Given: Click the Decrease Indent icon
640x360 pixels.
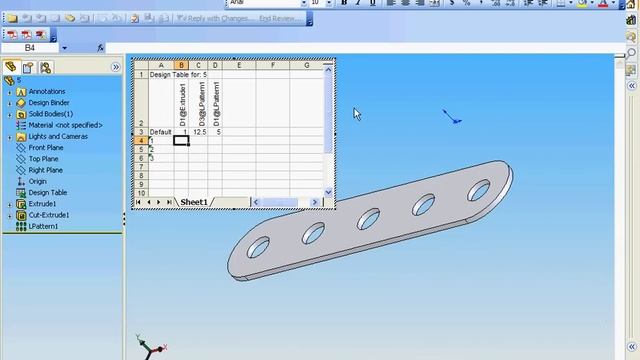Looking at the screenshot, I should point(529,3).
